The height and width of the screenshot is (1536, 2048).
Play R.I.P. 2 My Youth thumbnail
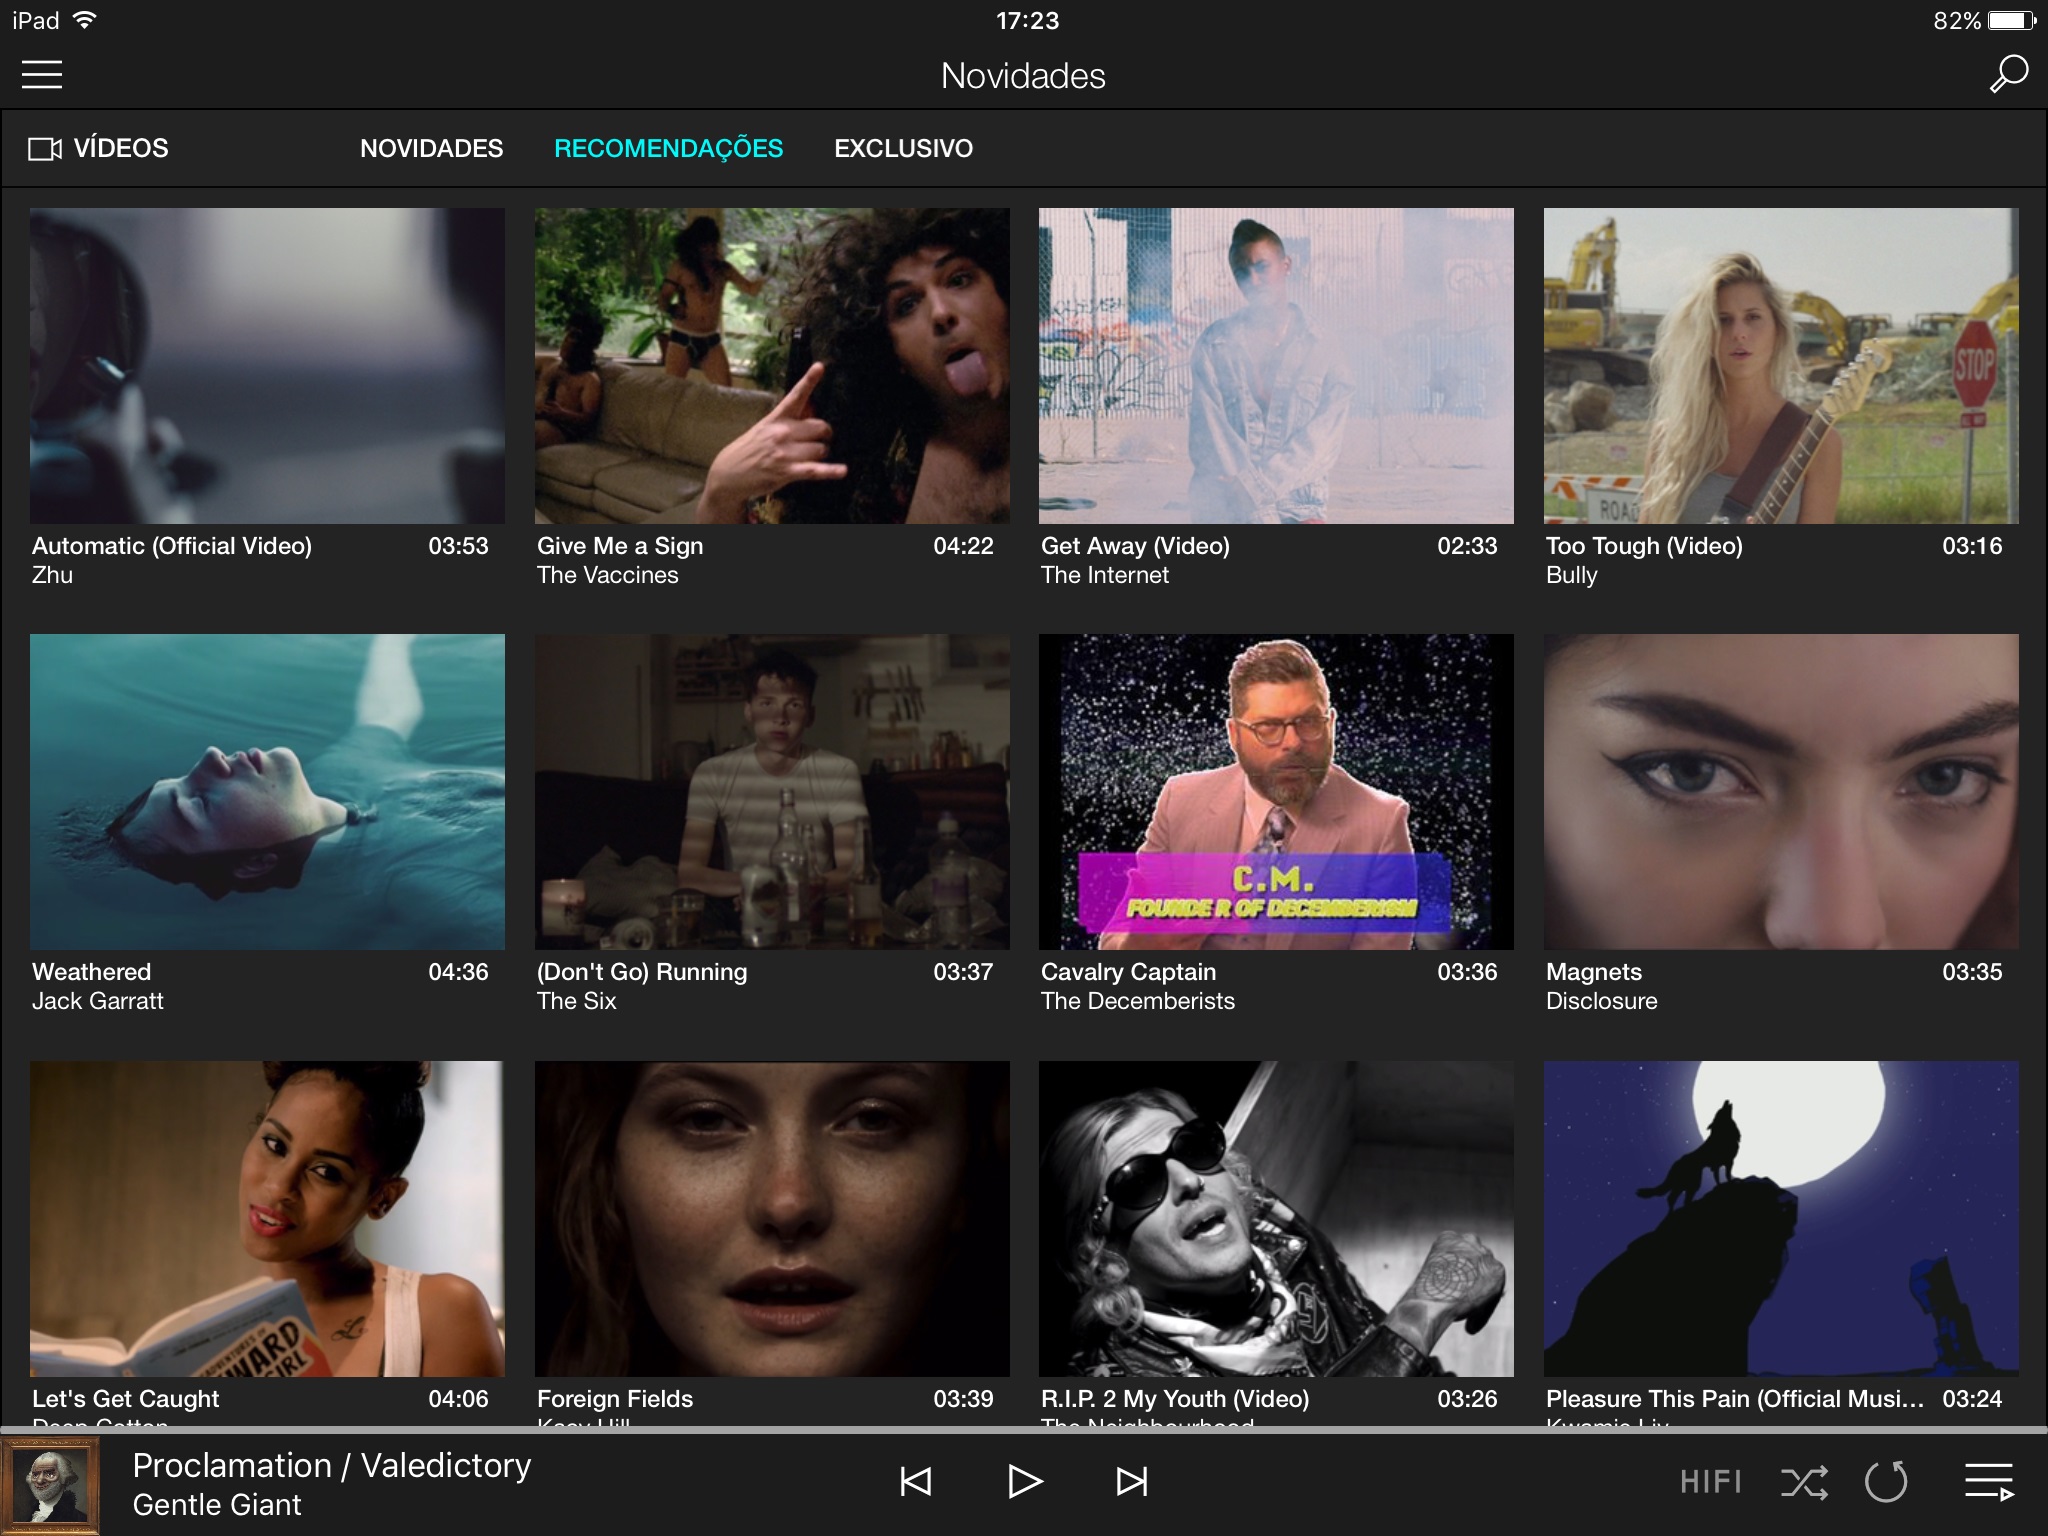1276,1219
